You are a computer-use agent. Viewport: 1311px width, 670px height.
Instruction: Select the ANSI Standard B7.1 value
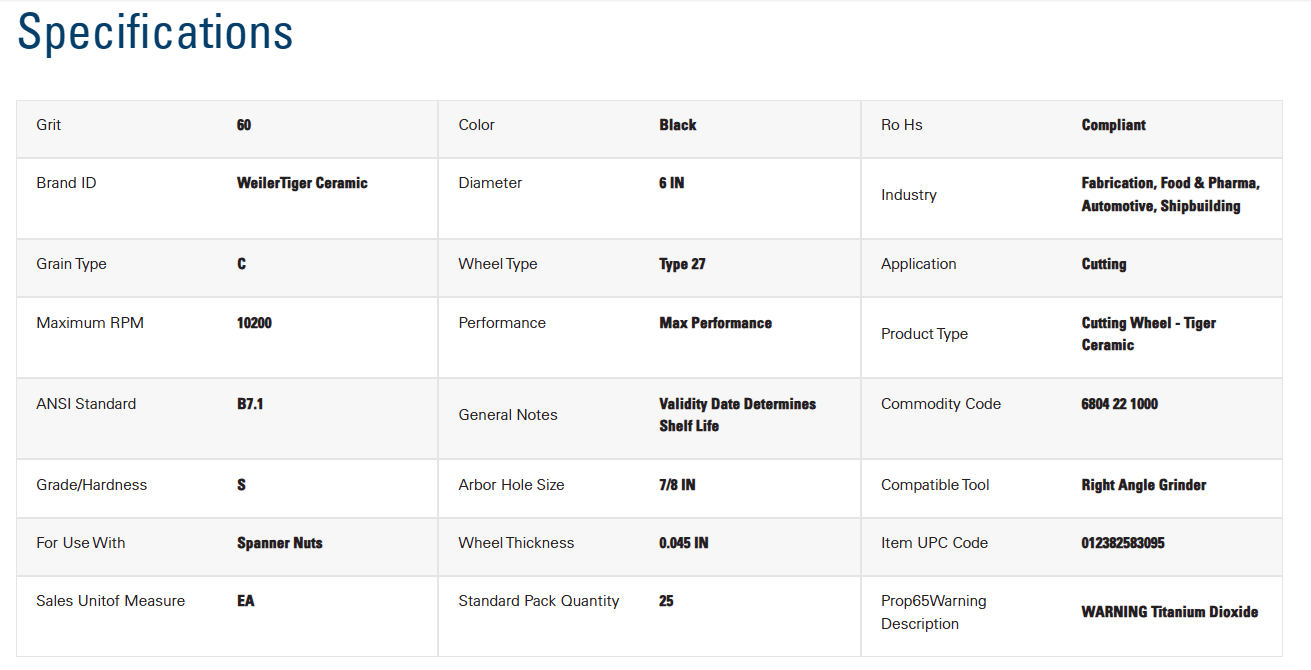[x=250, y=404]
